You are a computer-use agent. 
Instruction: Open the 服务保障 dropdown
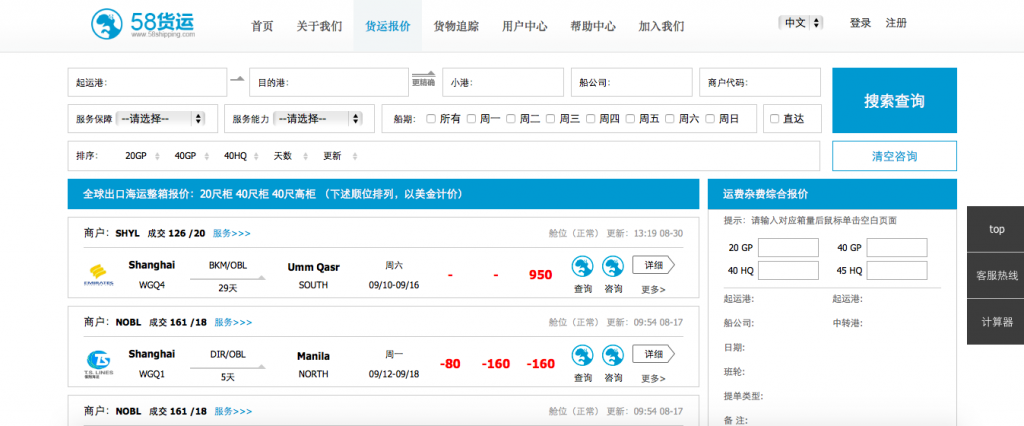(x=160, y=118)
